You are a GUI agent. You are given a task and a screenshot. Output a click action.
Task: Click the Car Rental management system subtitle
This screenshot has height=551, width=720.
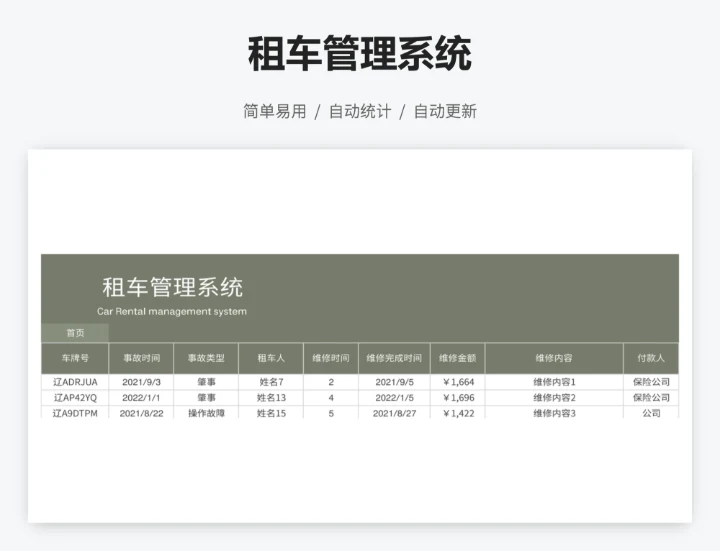(172, 311)
